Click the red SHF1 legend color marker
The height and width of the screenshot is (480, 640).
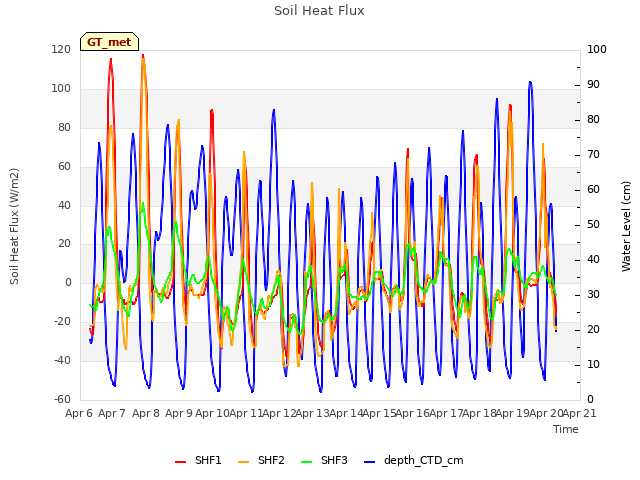[x=180, y=462]
